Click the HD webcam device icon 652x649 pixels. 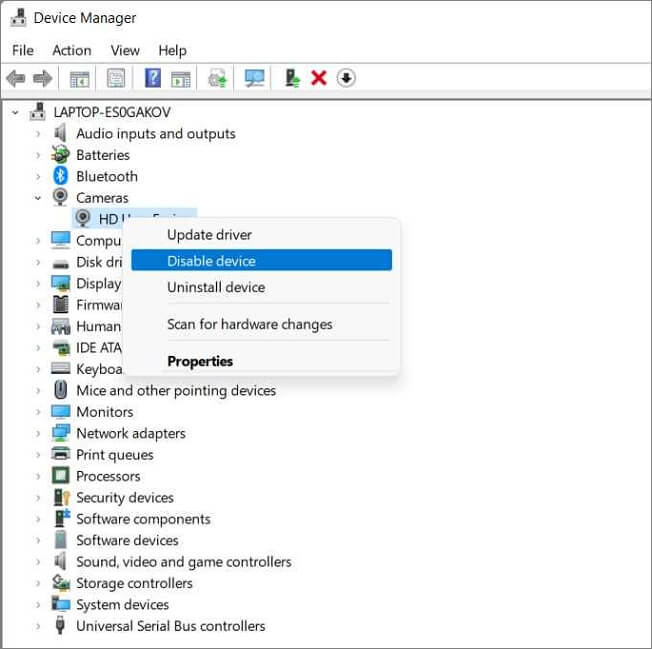tap(83, 218)
